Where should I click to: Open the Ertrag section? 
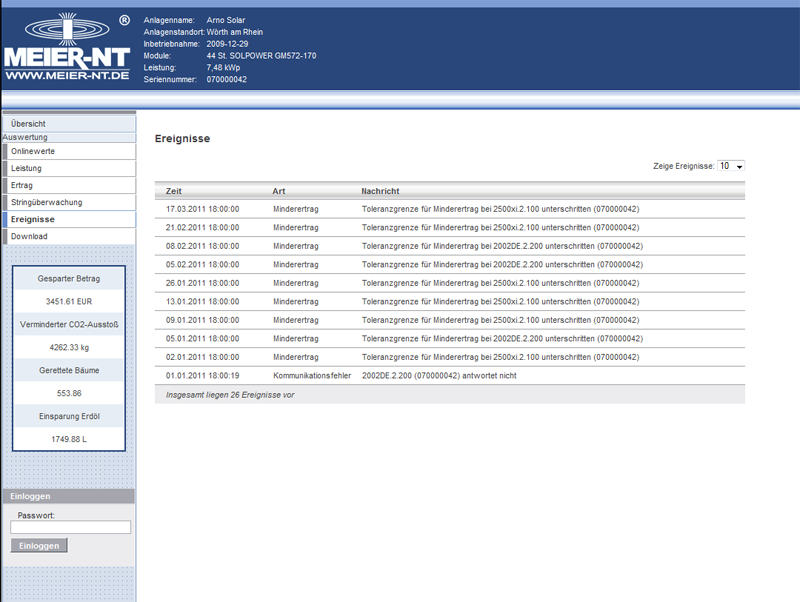22,185
